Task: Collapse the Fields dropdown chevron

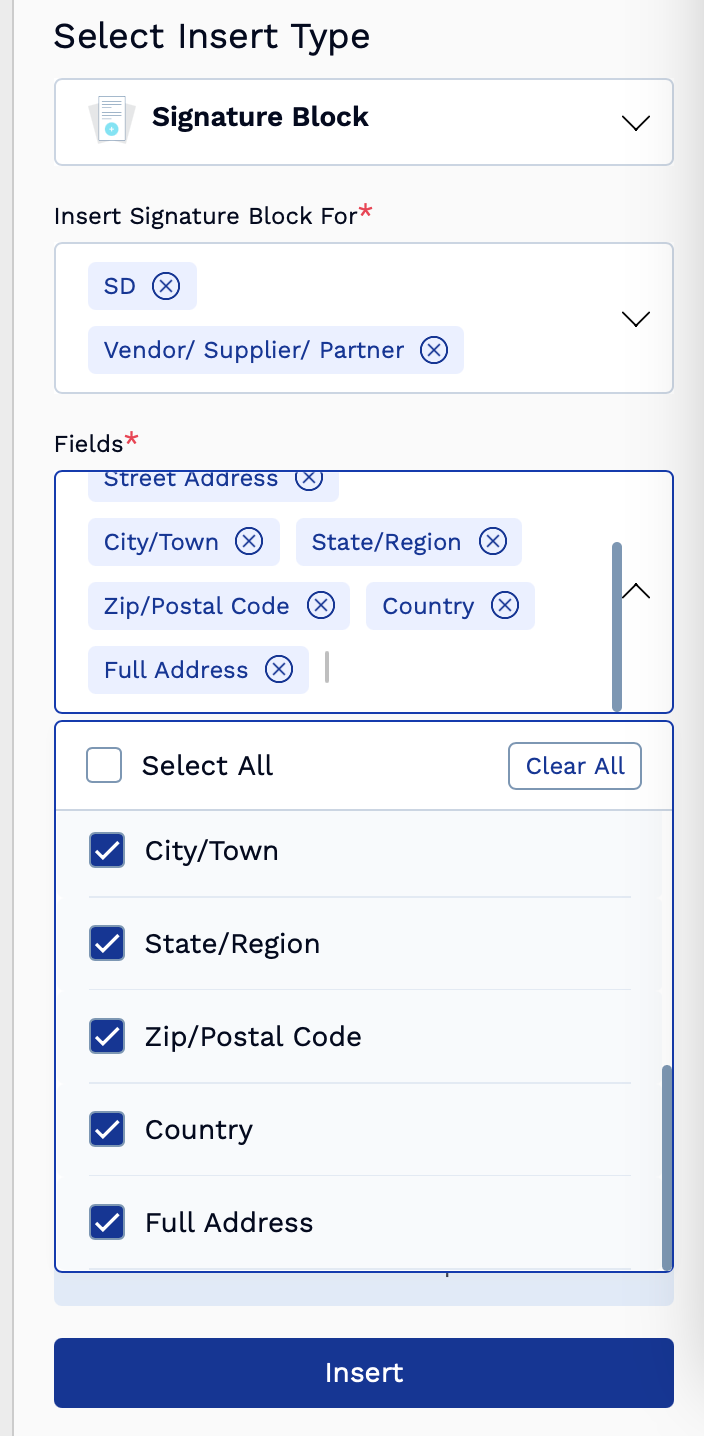Action: 636,591
